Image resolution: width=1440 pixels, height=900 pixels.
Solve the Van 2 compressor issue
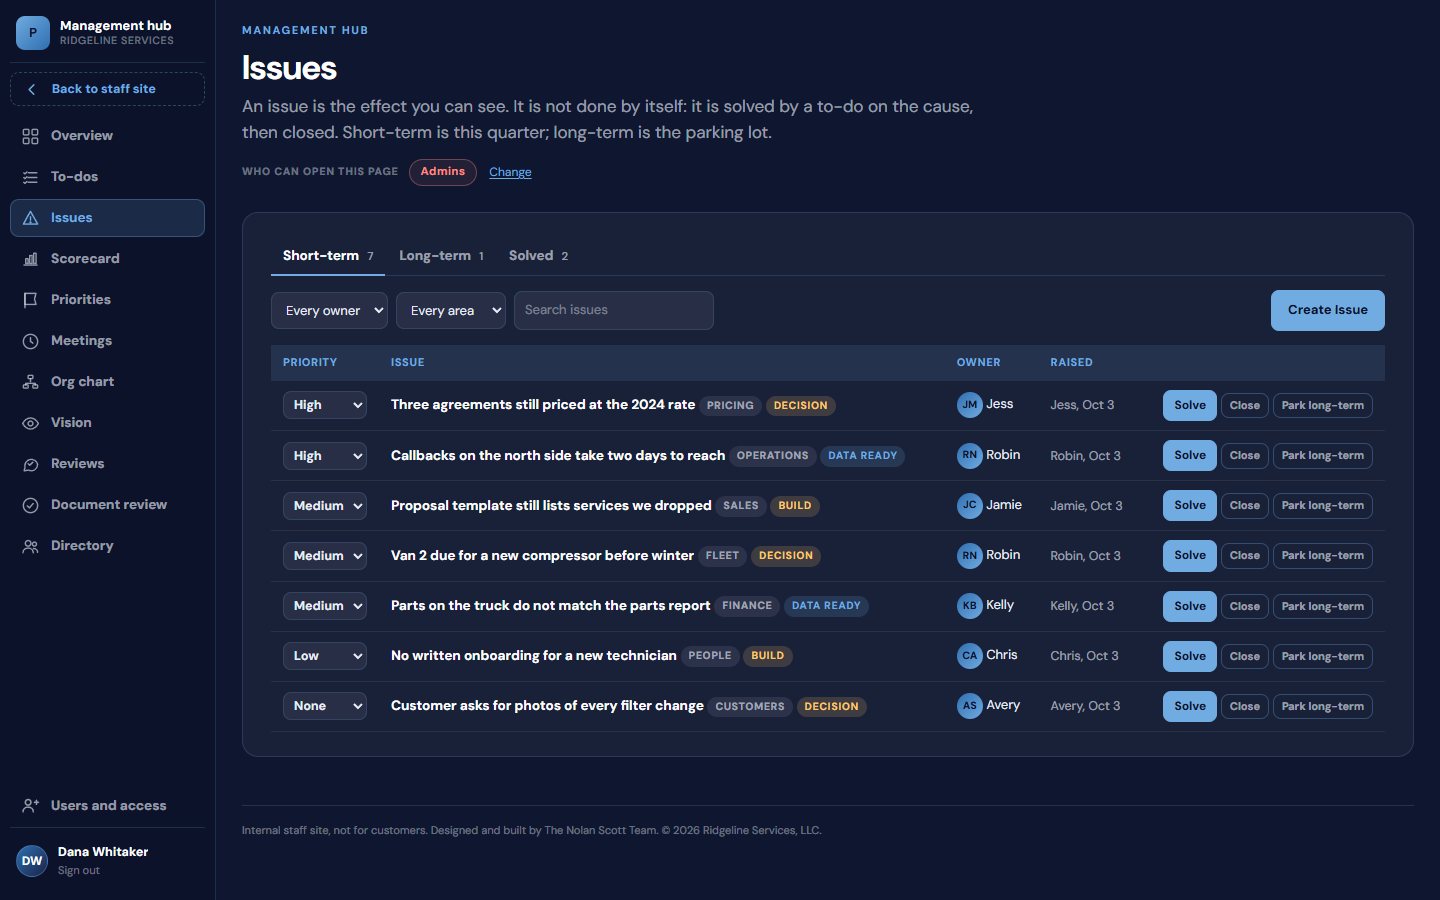(1190, 556)
